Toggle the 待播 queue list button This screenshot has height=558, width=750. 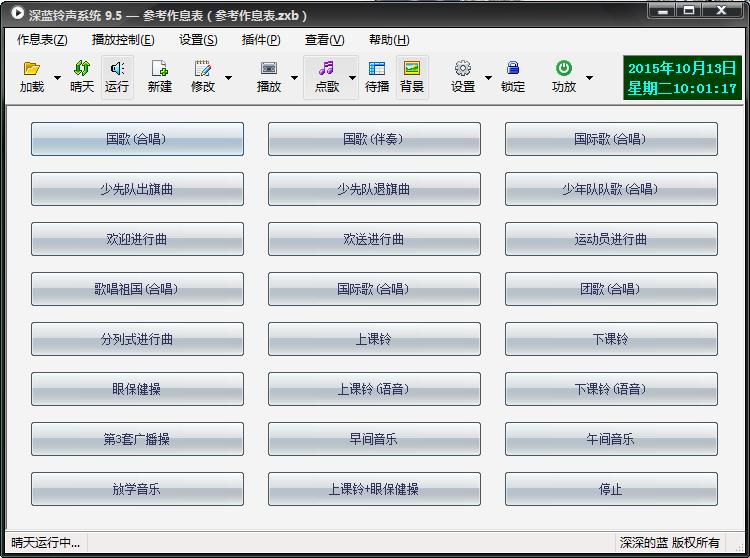[377, 69]
